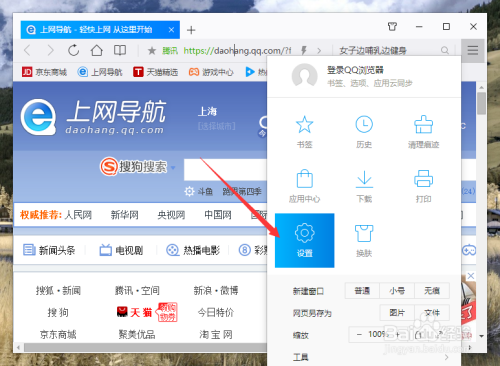The image size is (500, 366).
Task: Open a normal (普通) new window
Action: pos(362,291)
